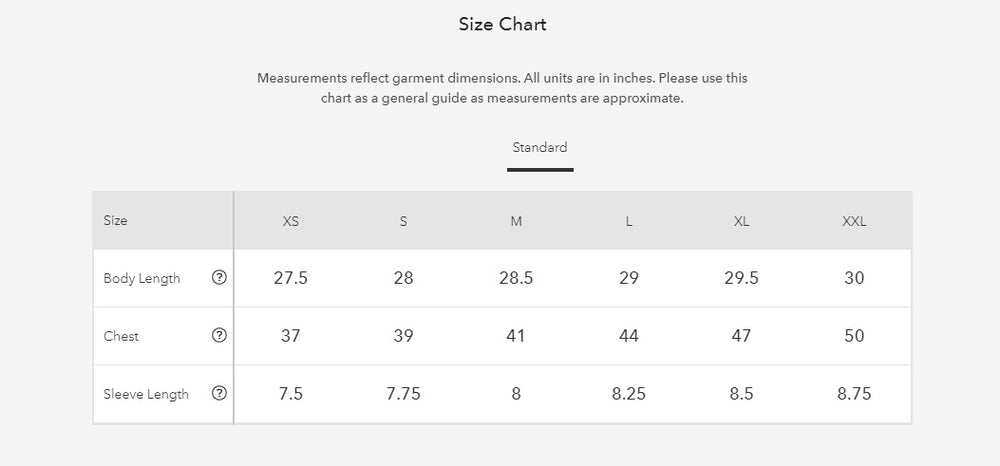Select the chest value 44 cell

(x=629, y=336)
